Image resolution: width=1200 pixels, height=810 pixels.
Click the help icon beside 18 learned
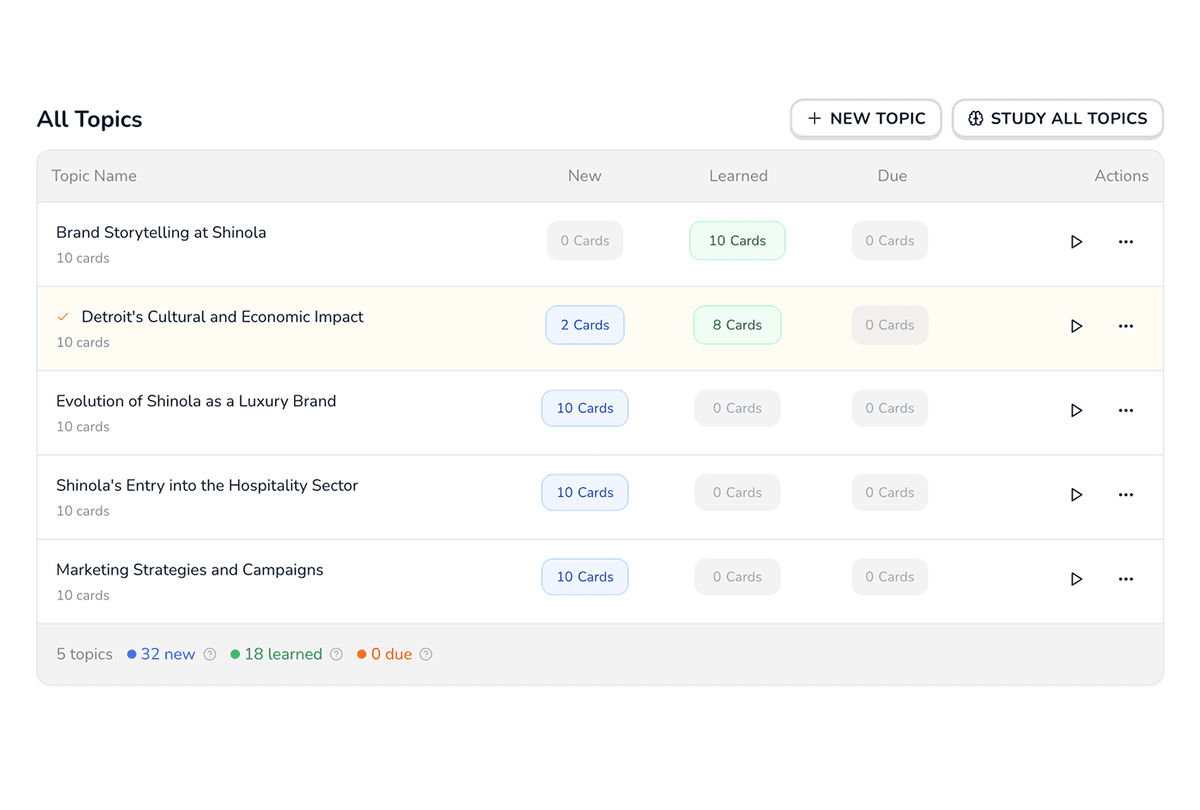(x=336, y=655)
